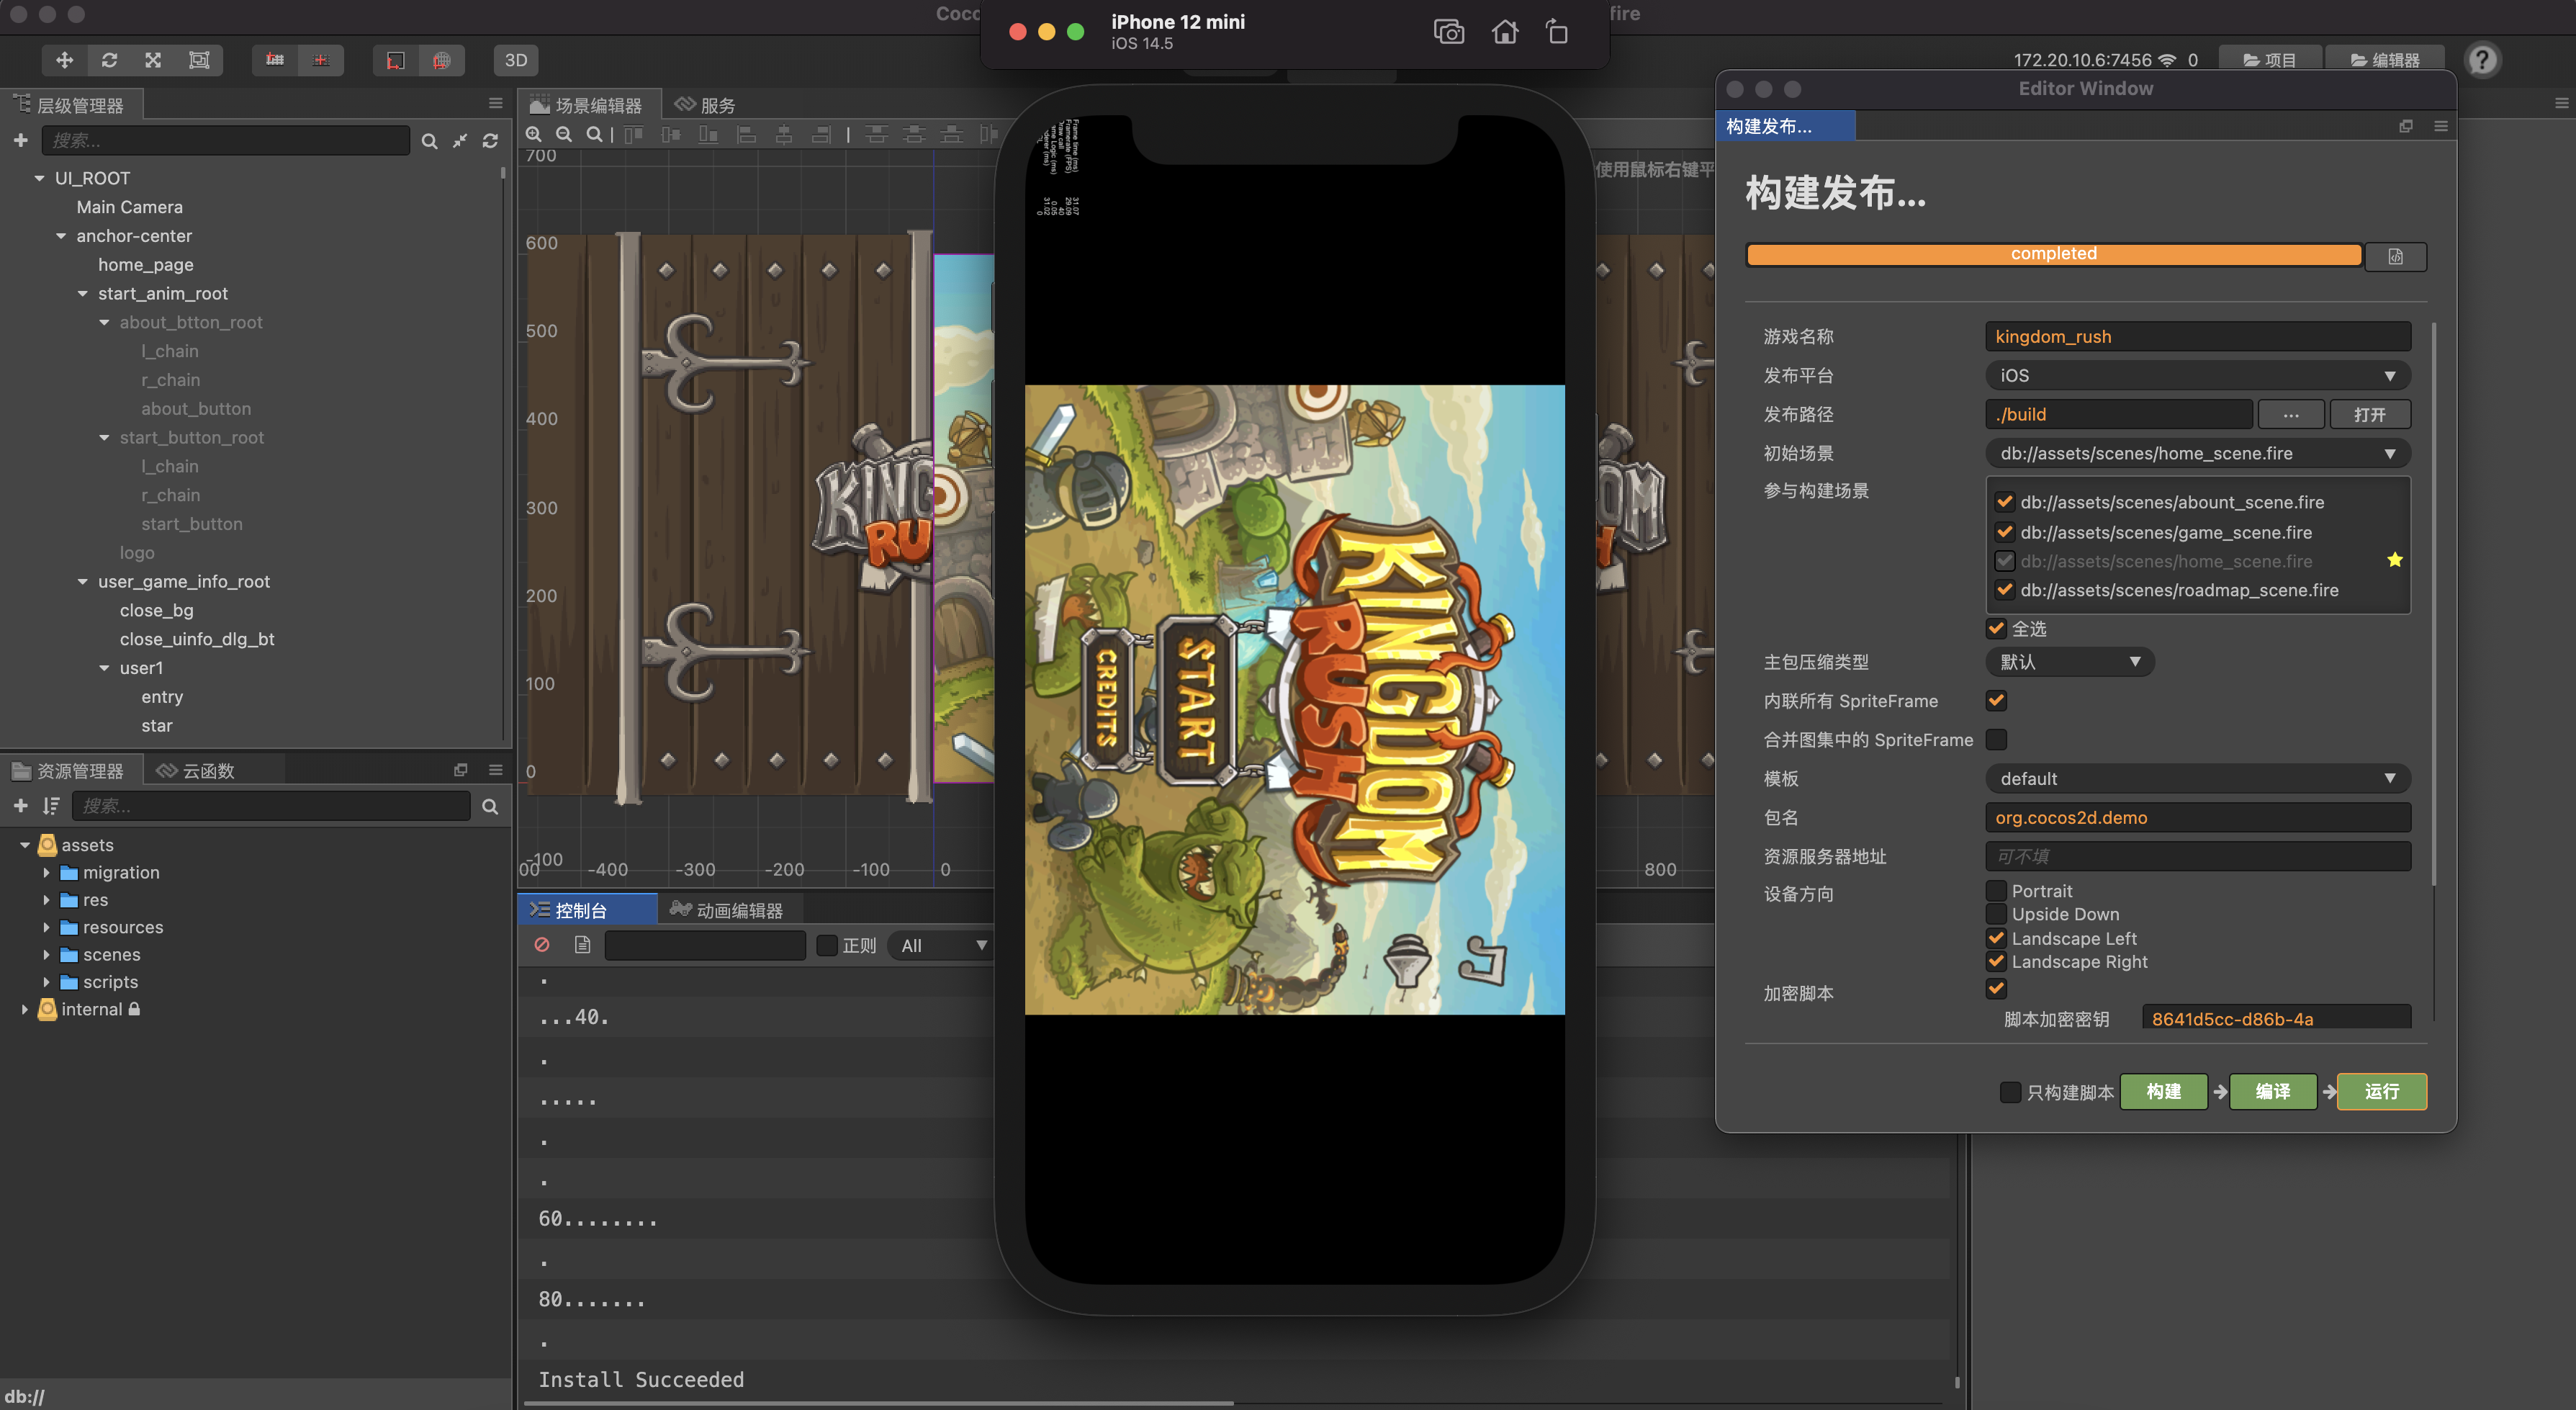The image size is (2576, 1410).
Task: Open 模板 default dropdown
Action: point(2197,779)
